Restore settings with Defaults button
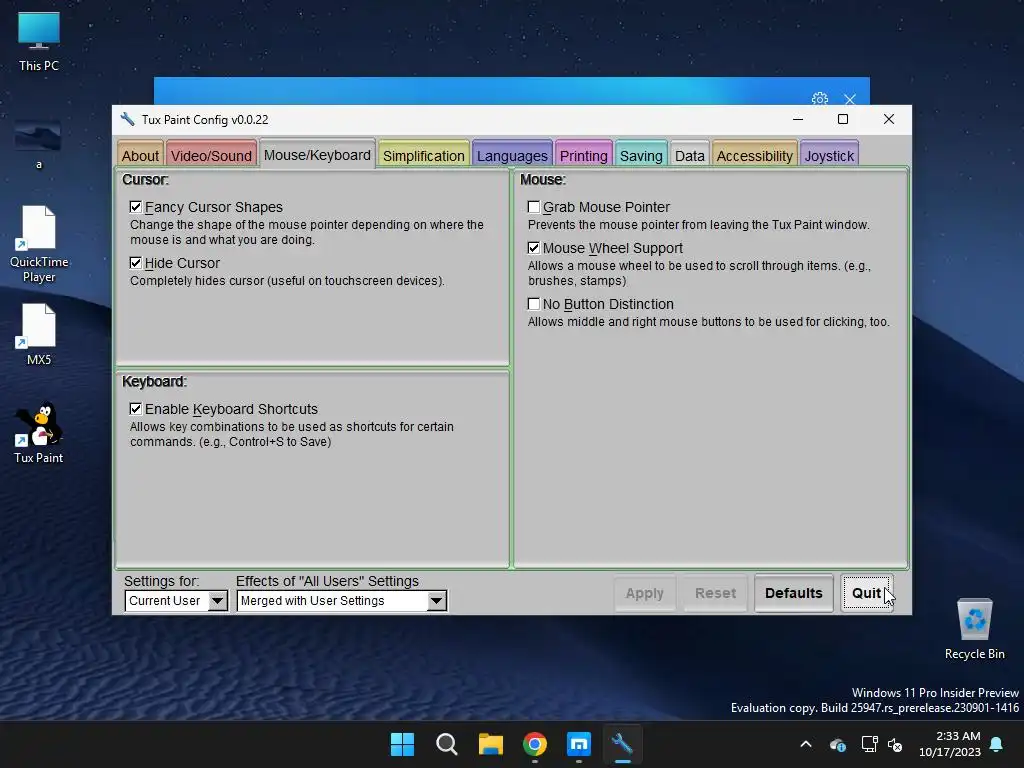The height and width of the screenshot is (768, 1024). [793, 593]
